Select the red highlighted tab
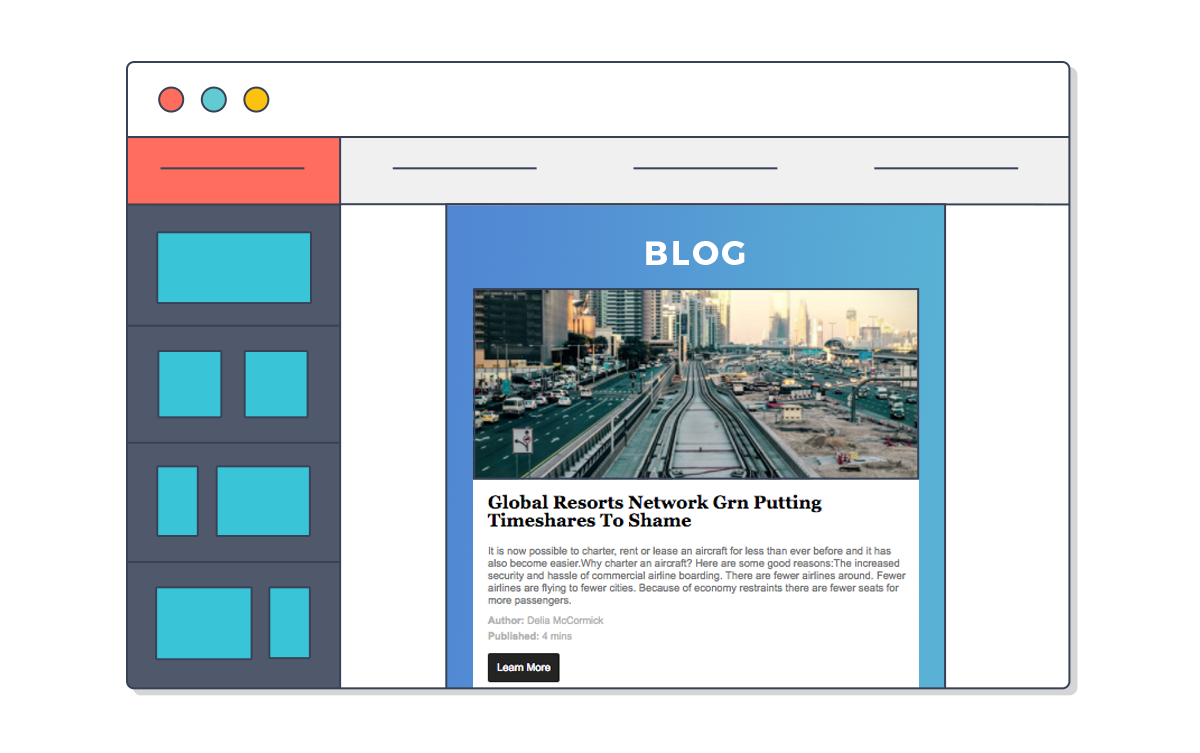The image size is (1200, 753). (233, 170)
